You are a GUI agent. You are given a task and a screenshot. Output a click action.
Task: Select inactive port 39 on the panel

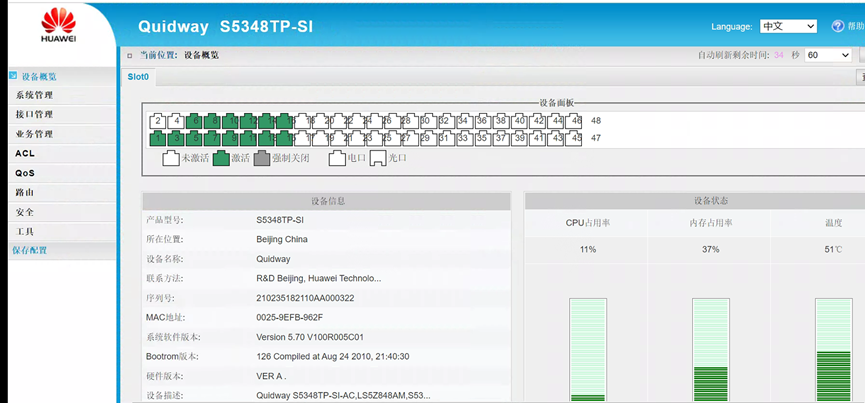pos(520,138)
